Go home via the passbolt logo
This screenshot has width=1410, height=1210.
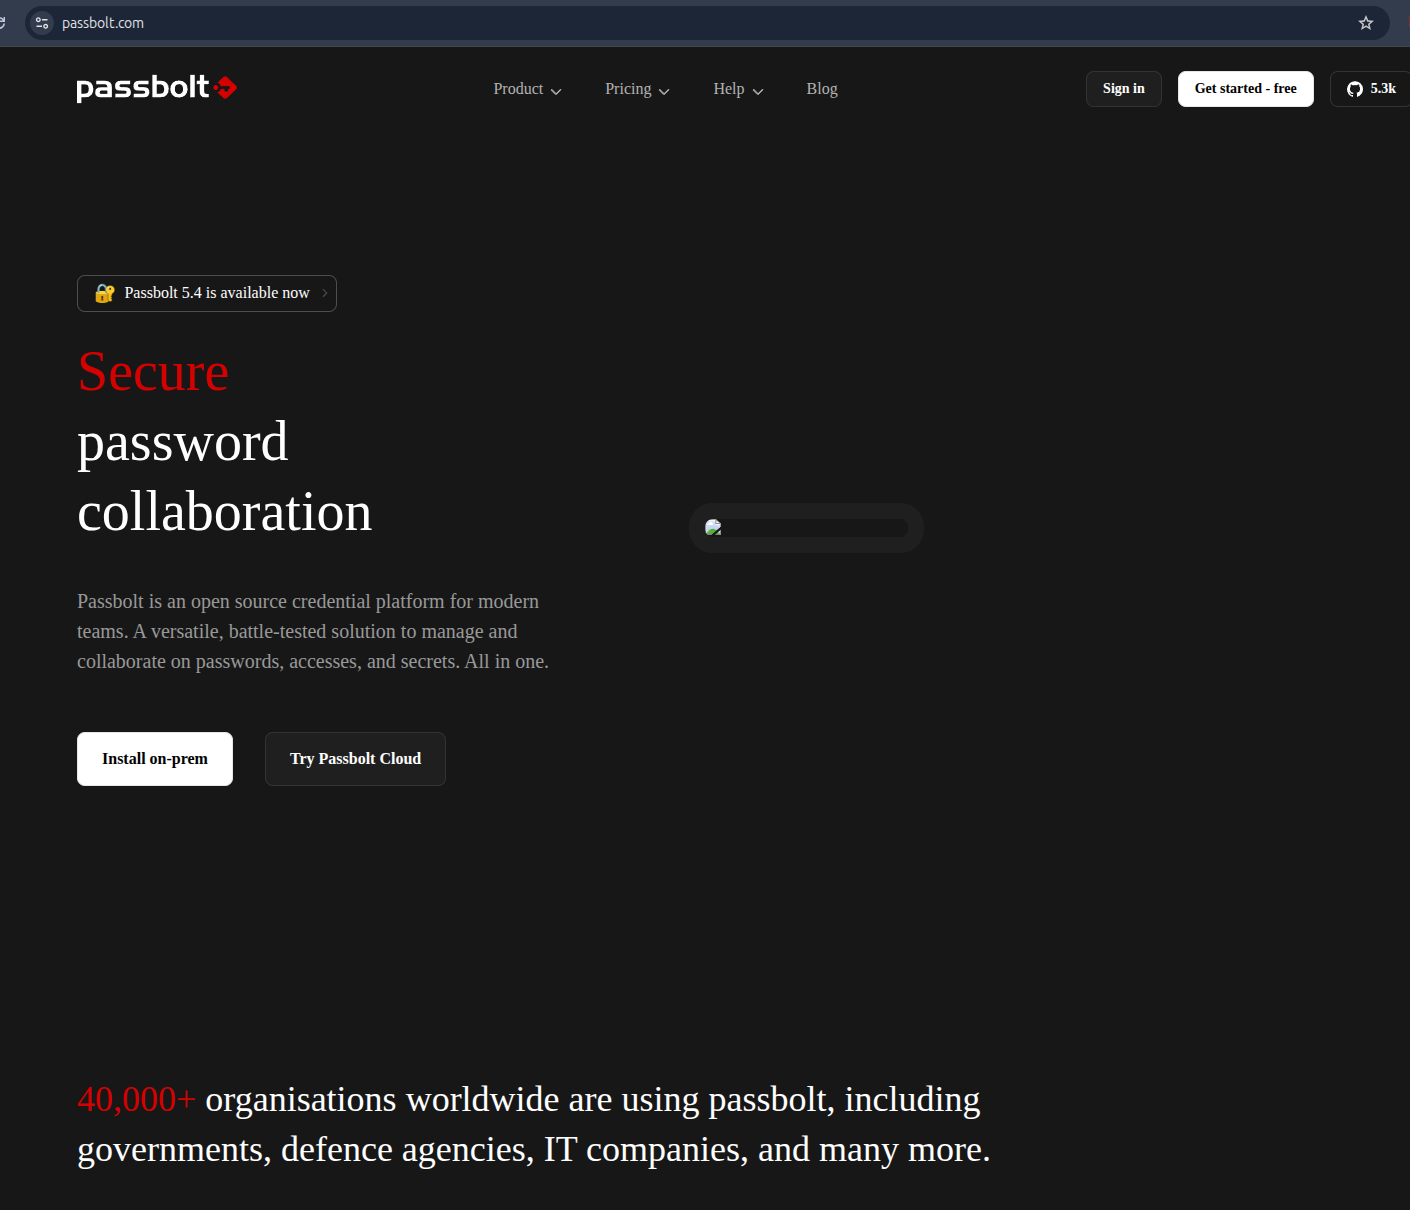[157, 89]
